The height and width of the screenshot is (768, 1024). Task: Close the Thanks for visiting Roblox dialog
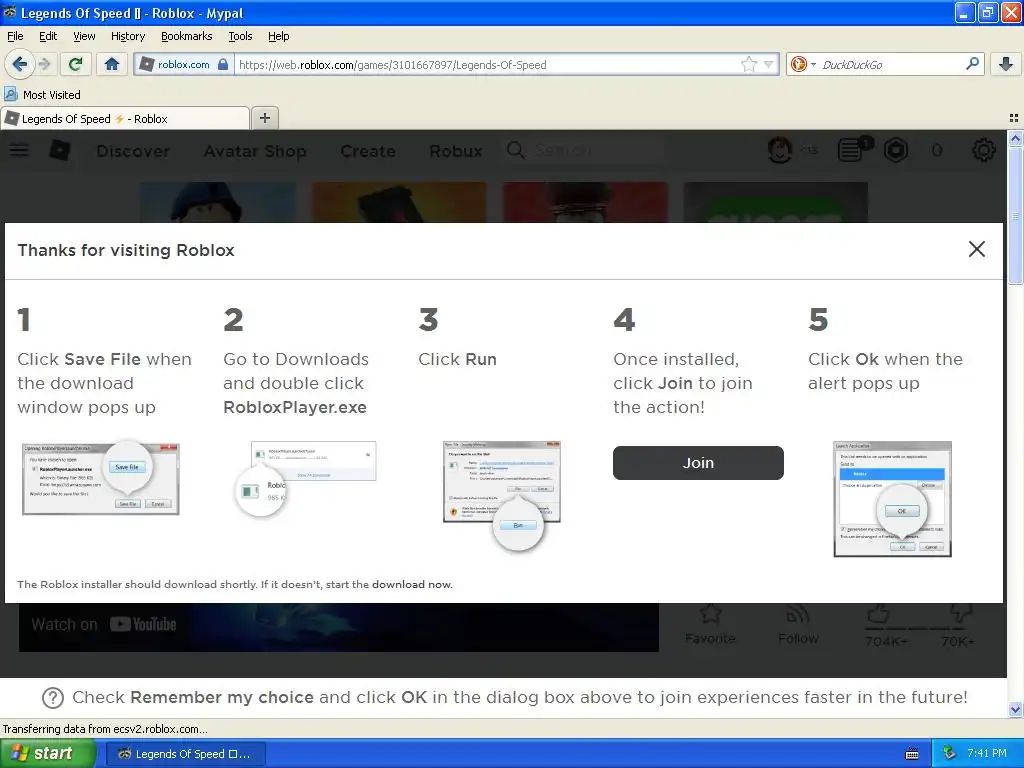tap(976, 249)
